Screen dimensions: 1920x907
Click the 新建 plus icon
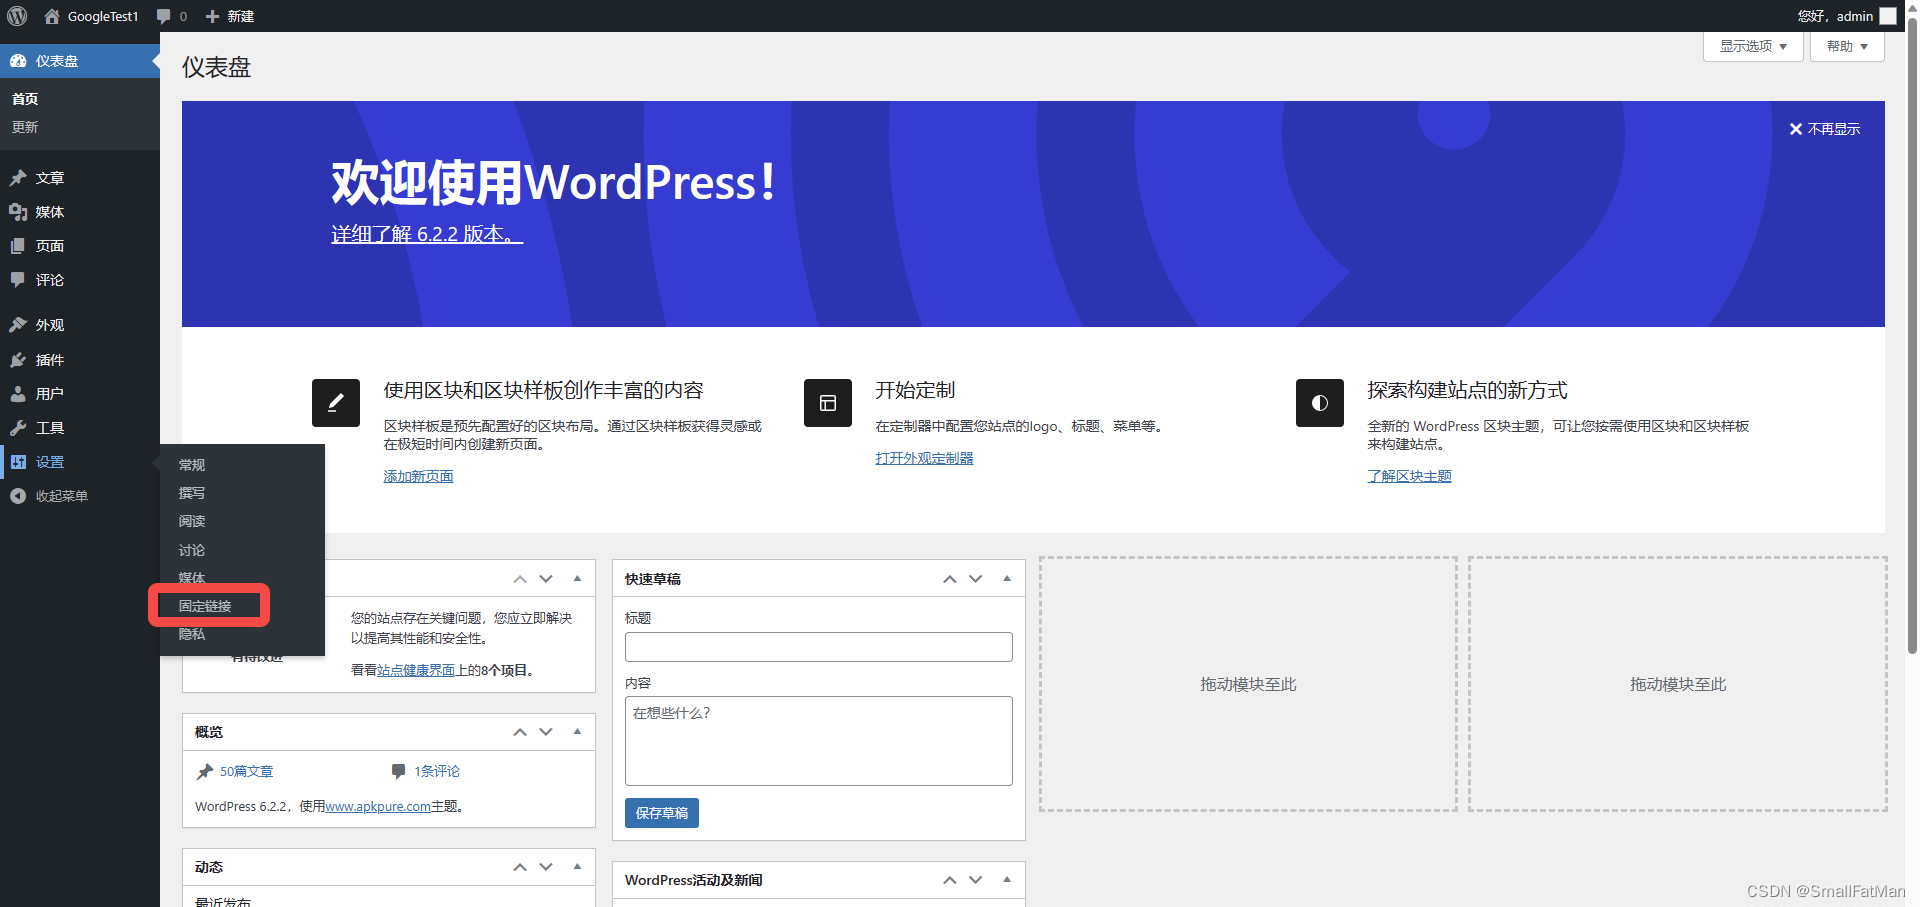(x=212, y=16)
